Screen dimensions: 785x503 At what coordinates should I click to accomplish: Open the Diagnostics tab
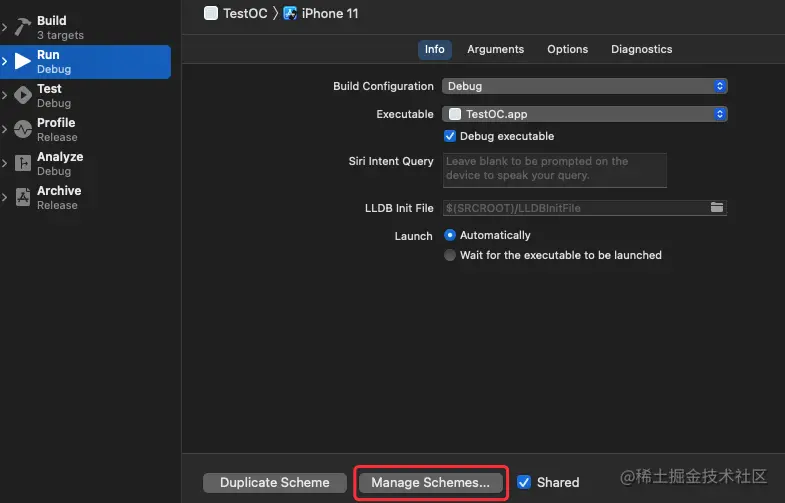(x=641, y=49)
